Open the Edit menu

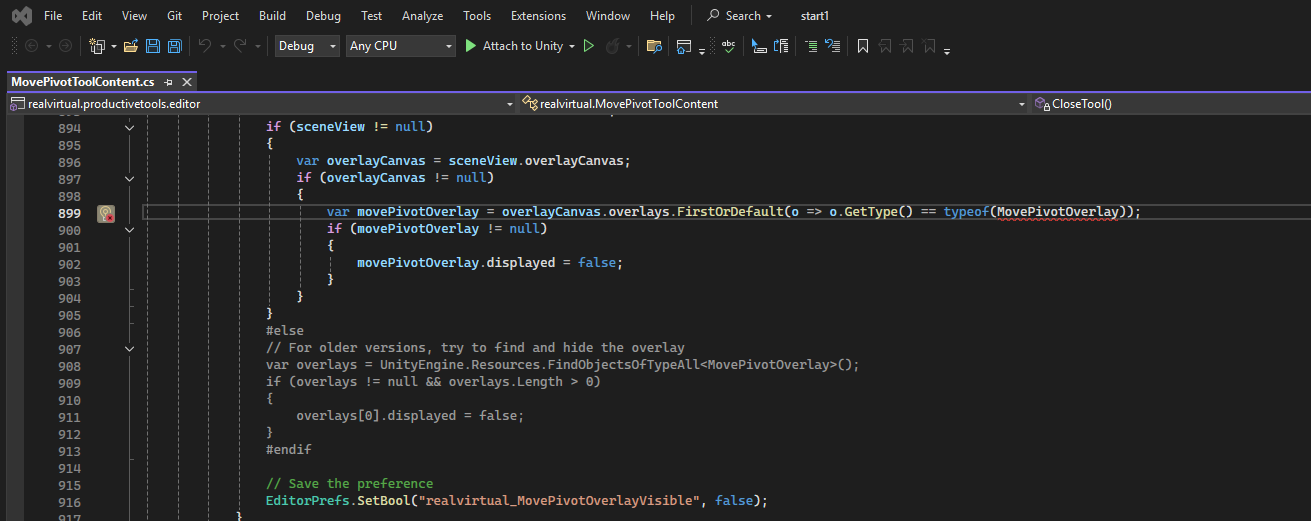click(92, 16)
